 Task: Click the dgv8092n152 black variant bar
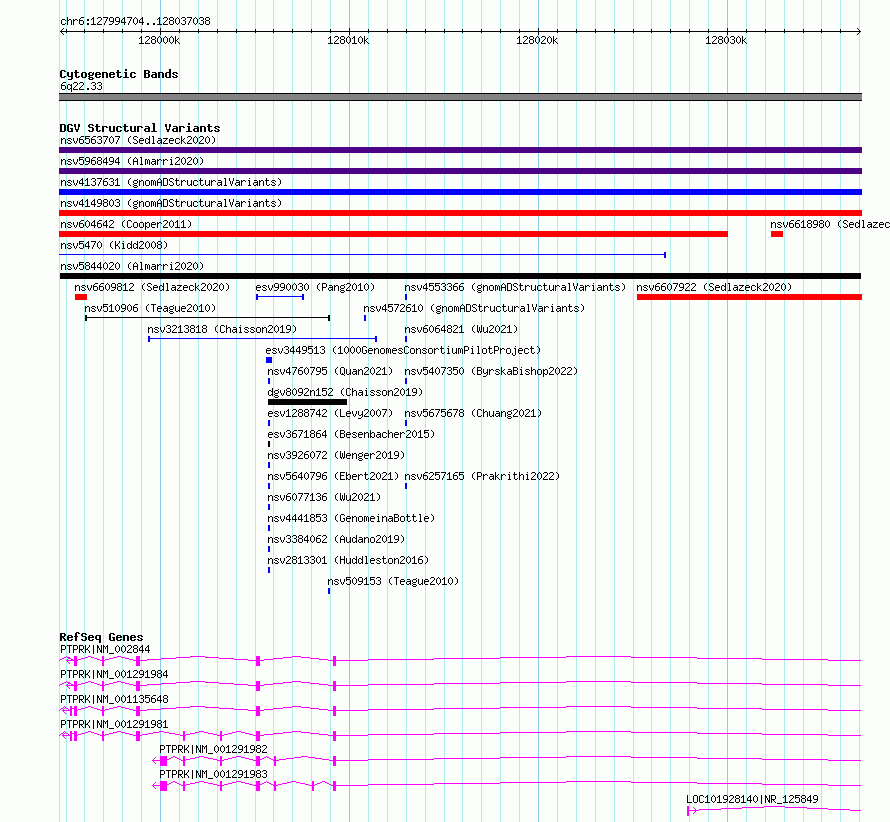tap(307, 402)
